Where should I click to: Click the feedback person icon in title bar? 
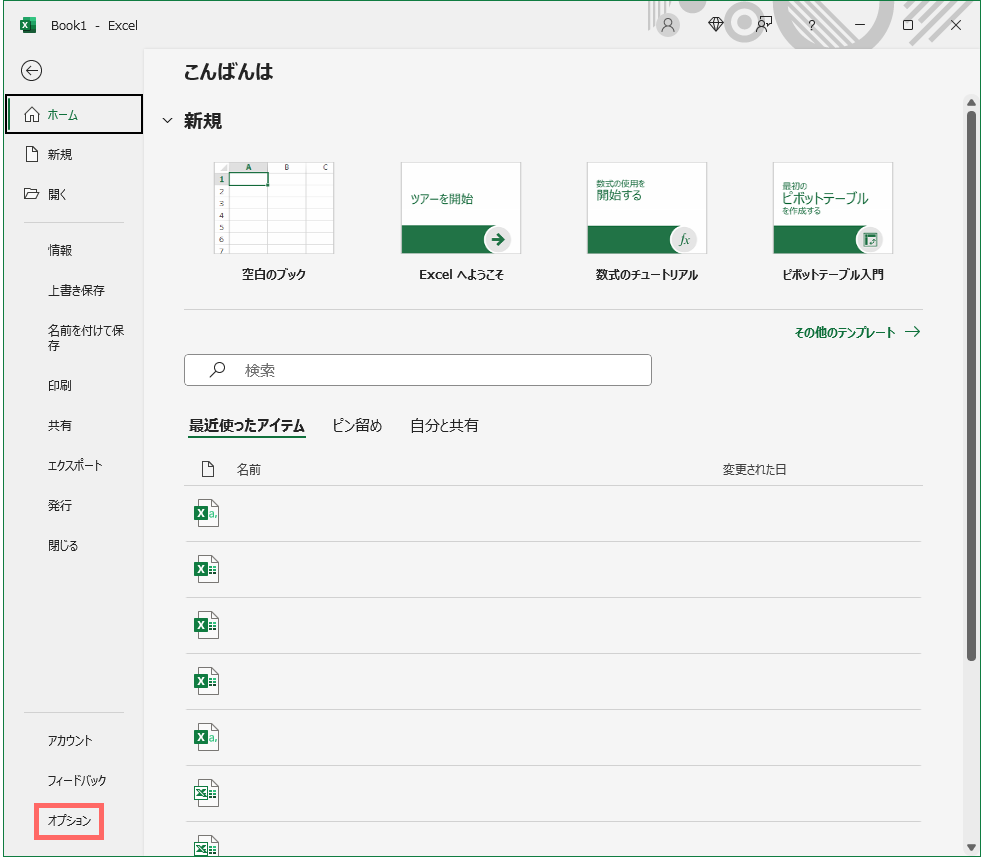(x=763, y=24)
